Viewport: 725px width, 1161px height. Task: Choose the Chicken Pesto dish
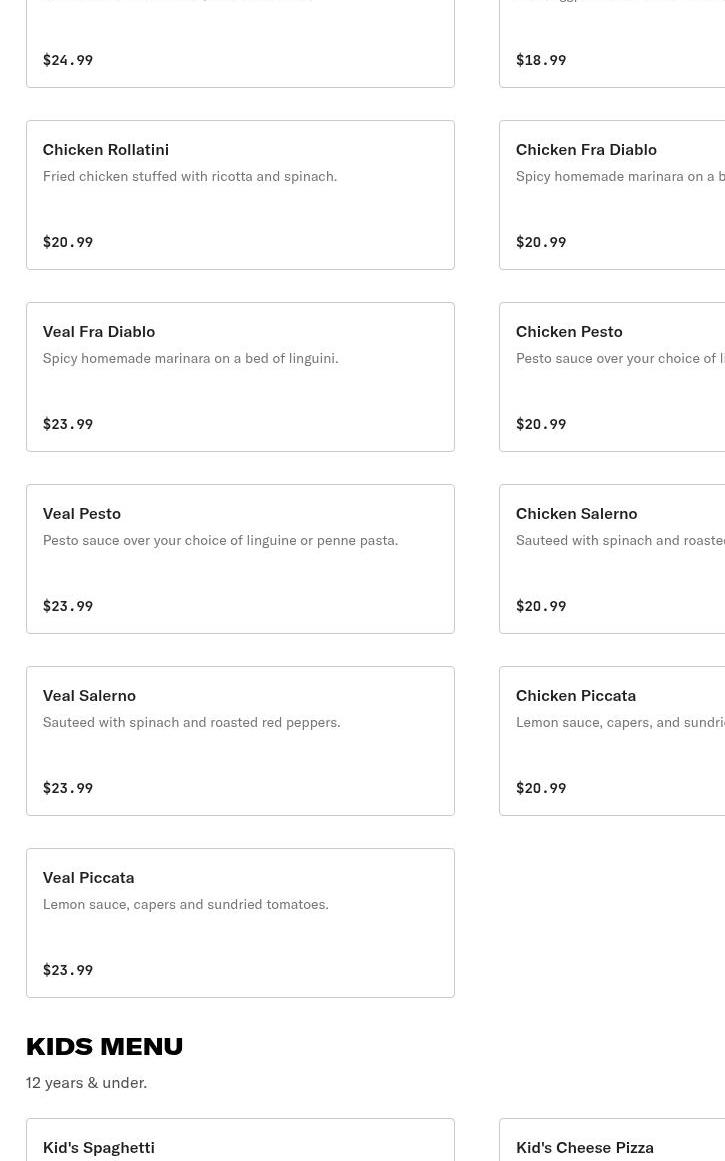[x=612, y=377]
